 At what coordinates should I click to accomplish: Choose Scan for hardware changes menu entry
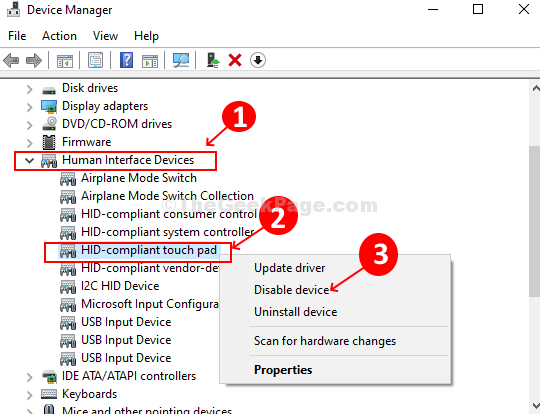pyautogui.click(x=325, y=341)
